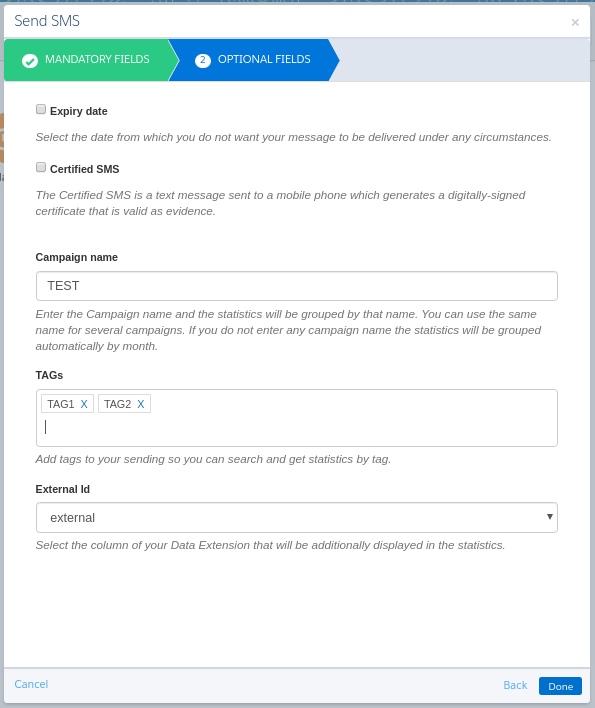Enable the Expiry date checkbox
The image size is (595, 708).
pos(41,109)
